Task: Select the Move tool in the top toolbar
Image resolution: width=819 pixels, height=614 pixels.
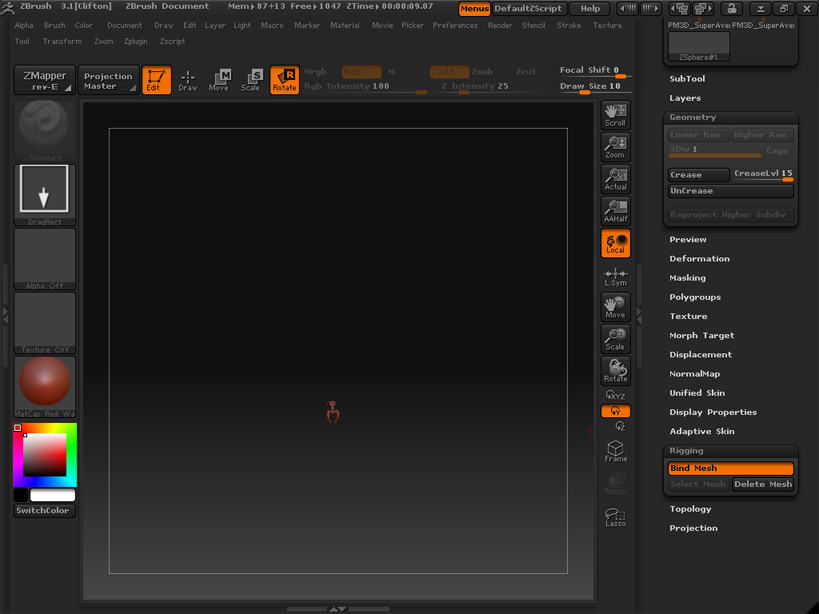Action: [x=219, y=80]
